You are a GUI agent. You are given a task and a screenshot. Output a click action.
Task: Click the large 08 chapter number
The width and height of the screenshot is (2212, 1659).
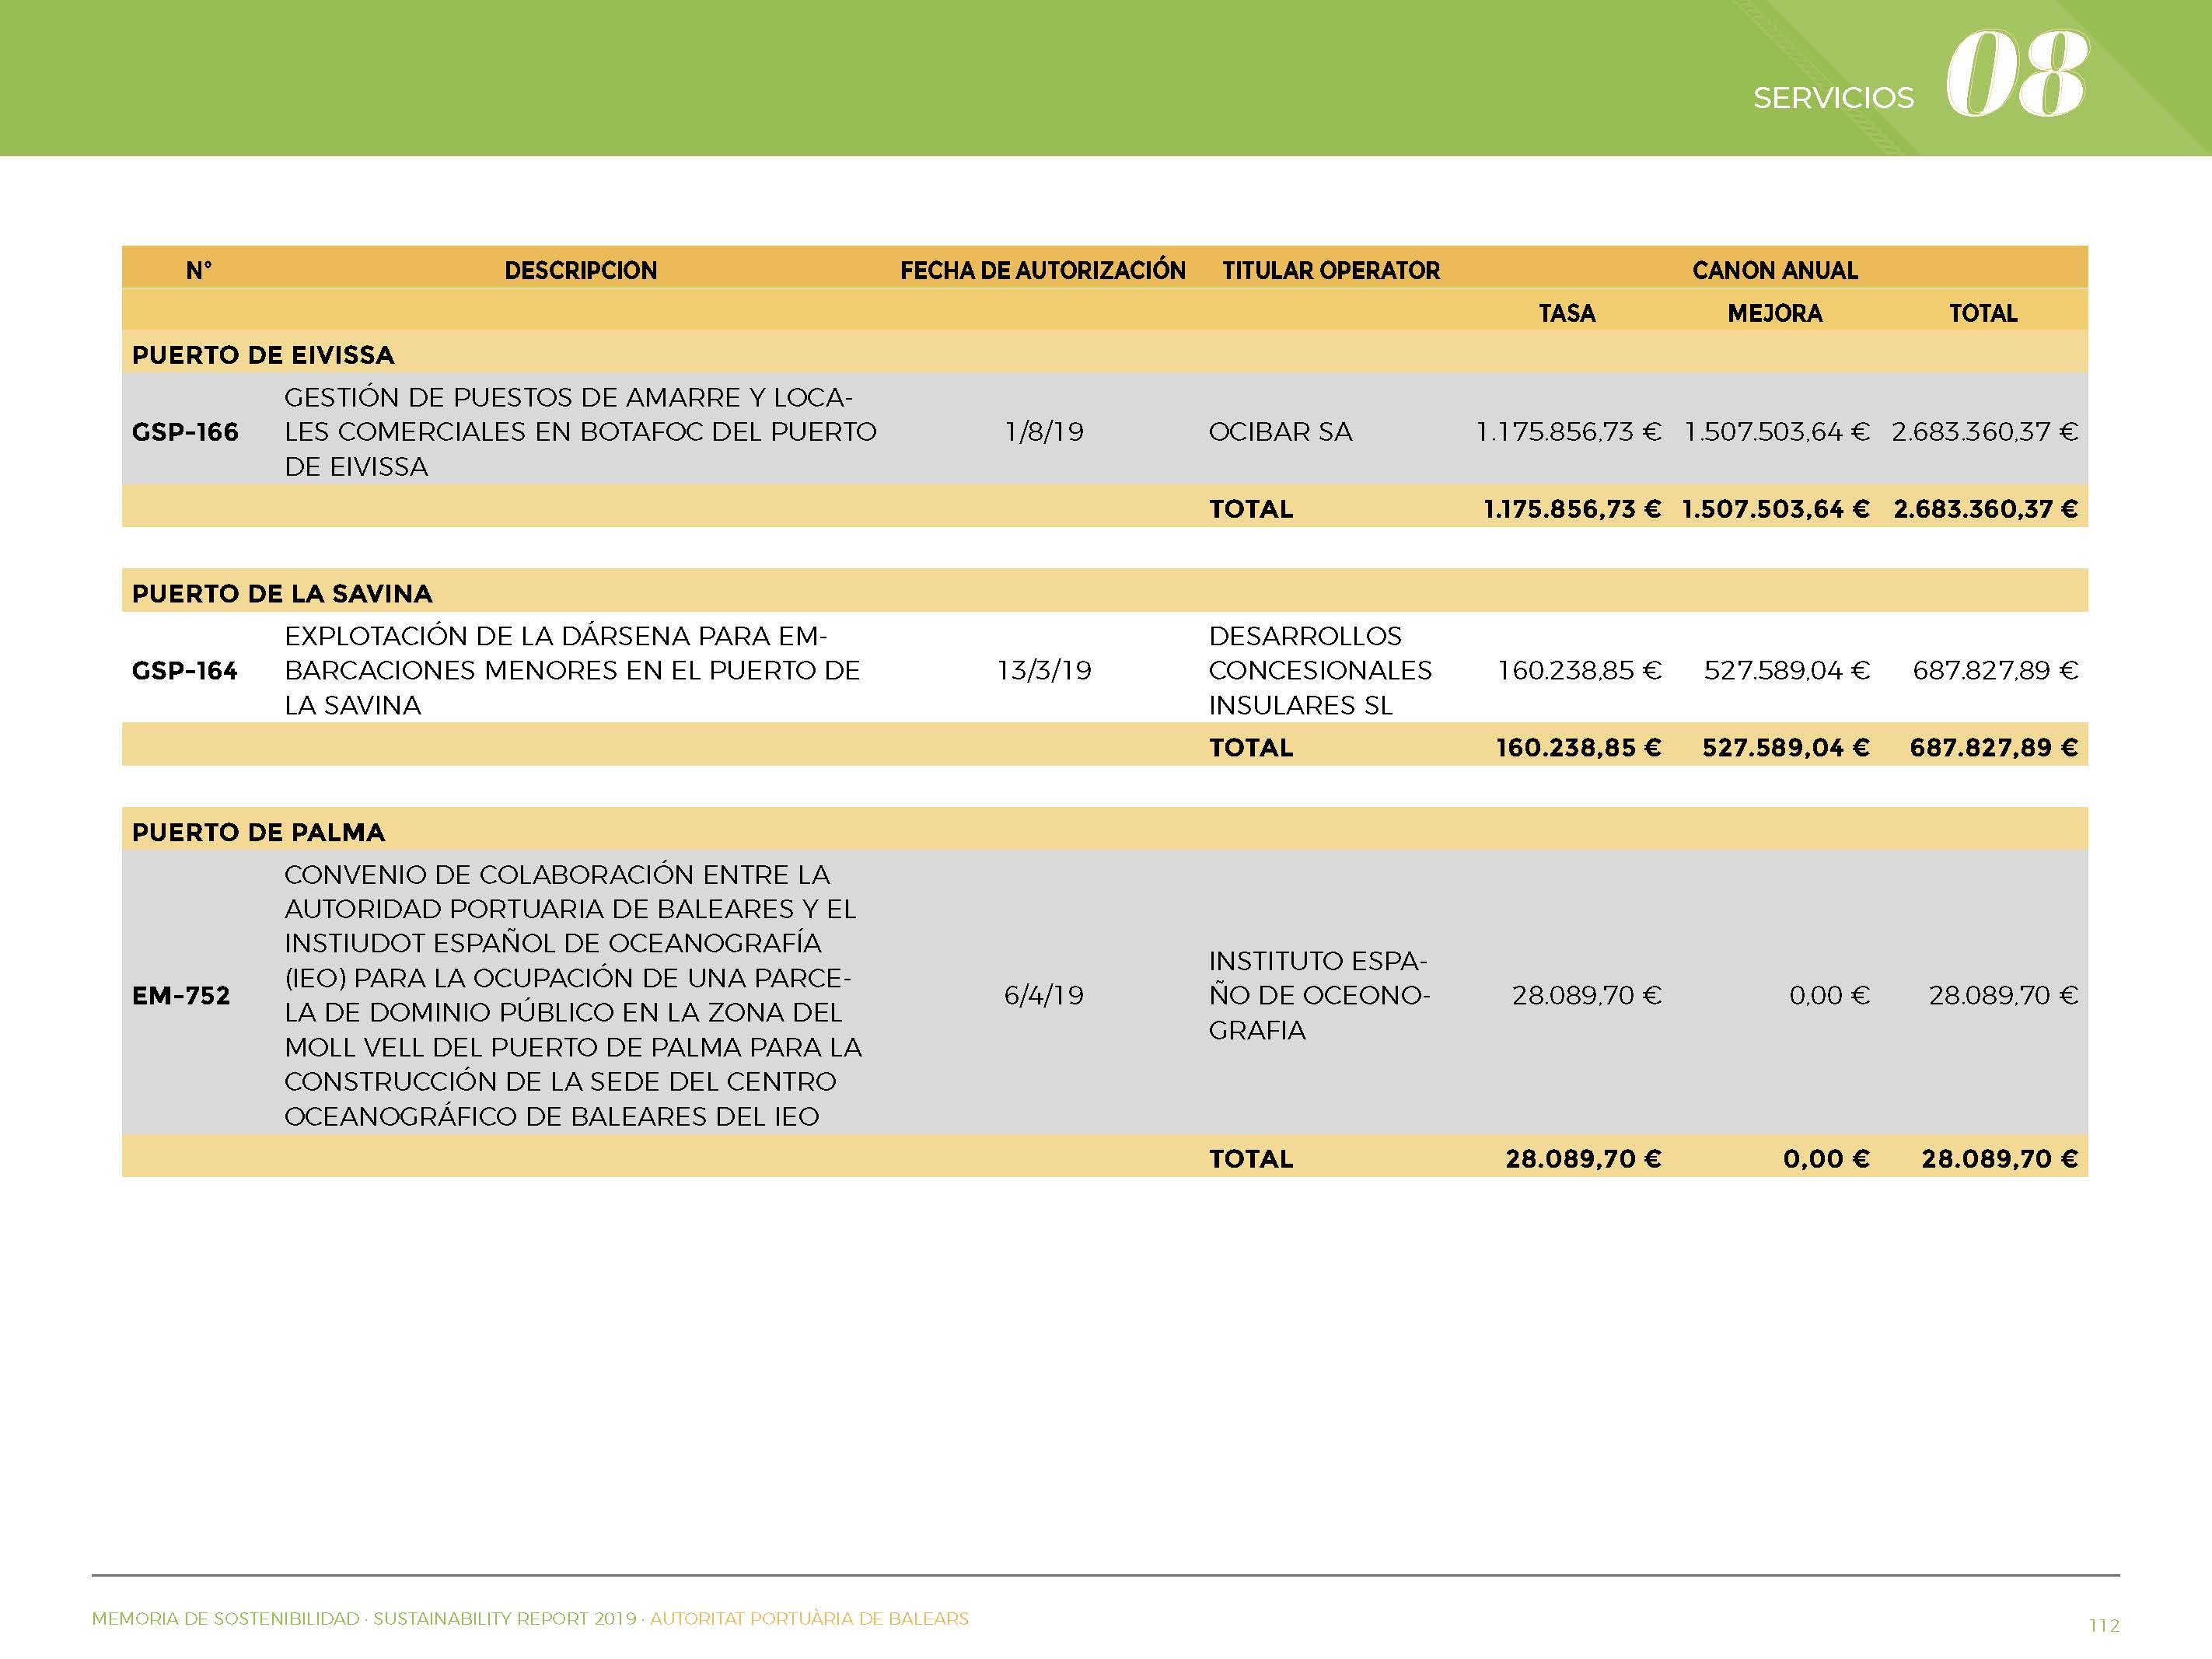point(2017,74)
